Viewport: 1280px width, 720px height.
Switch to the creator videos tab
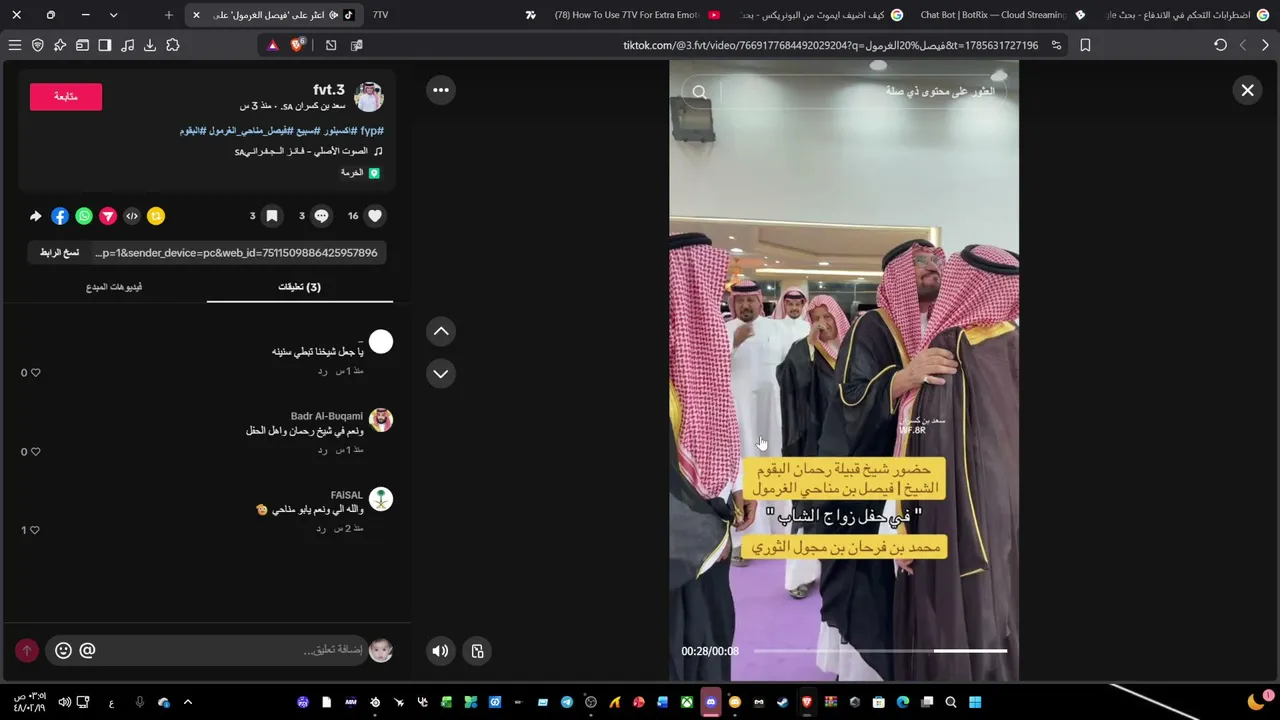click(114, 287)
